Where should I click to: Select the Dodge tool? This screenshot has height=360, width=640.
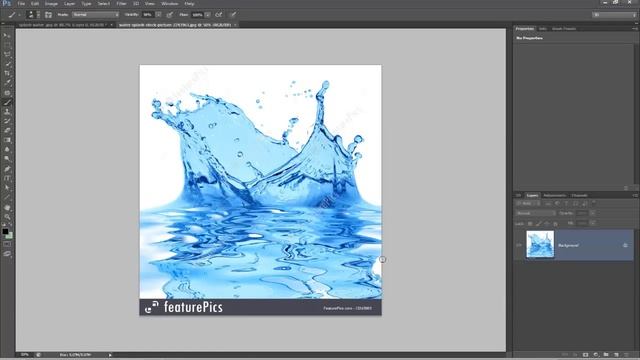coord(7,159)
